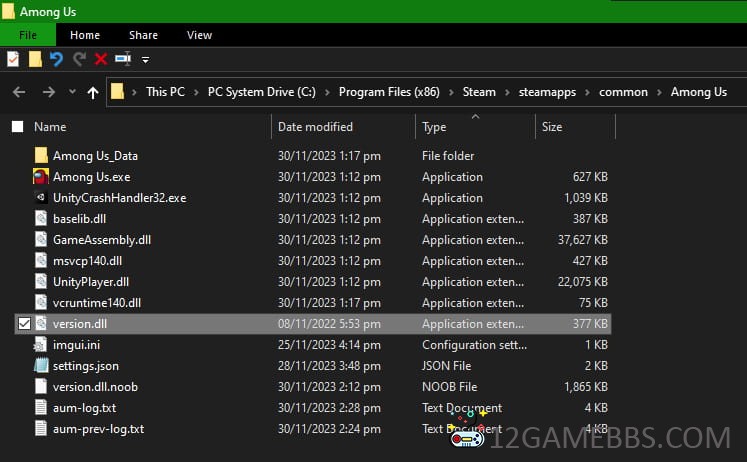
Task: Sort by the Type column header
Action: click(x=434, y=127)
